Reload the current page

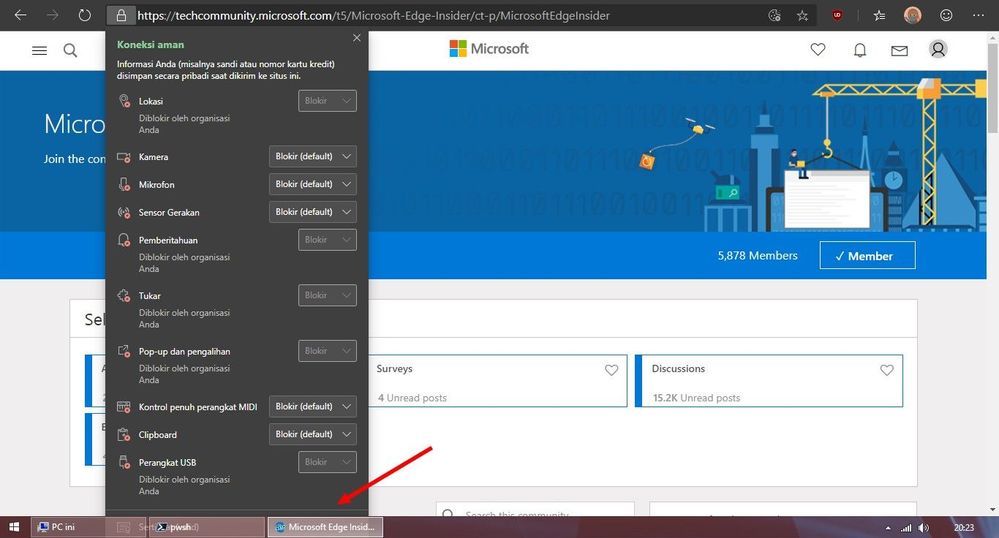click(x=84, y=15)
